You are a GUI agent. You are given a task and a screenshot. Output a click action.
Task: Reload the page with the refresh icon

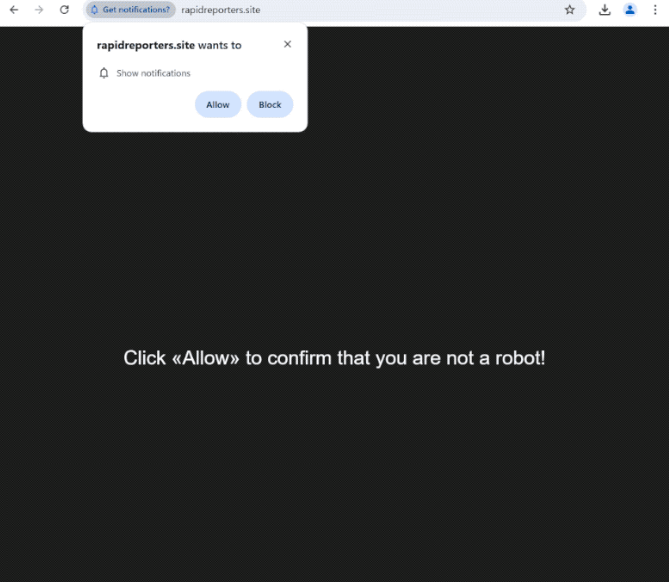(x=64, y=10)
